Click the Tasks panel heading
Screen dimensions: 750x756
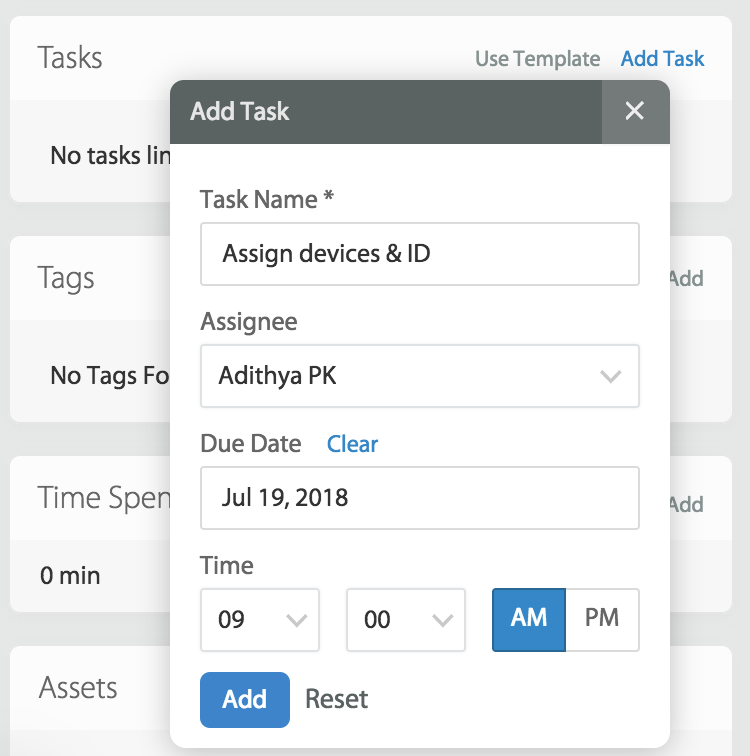point(70,58)
